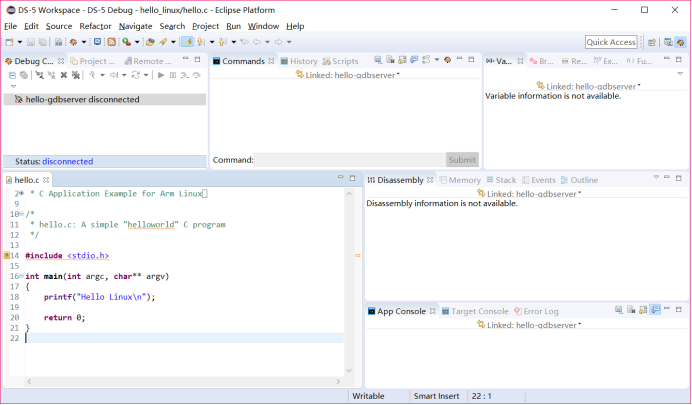Click Collapse All in Debug Control view
Viewport: 692px width, 405px height.
pyautogui.click(x=12, y=75)
